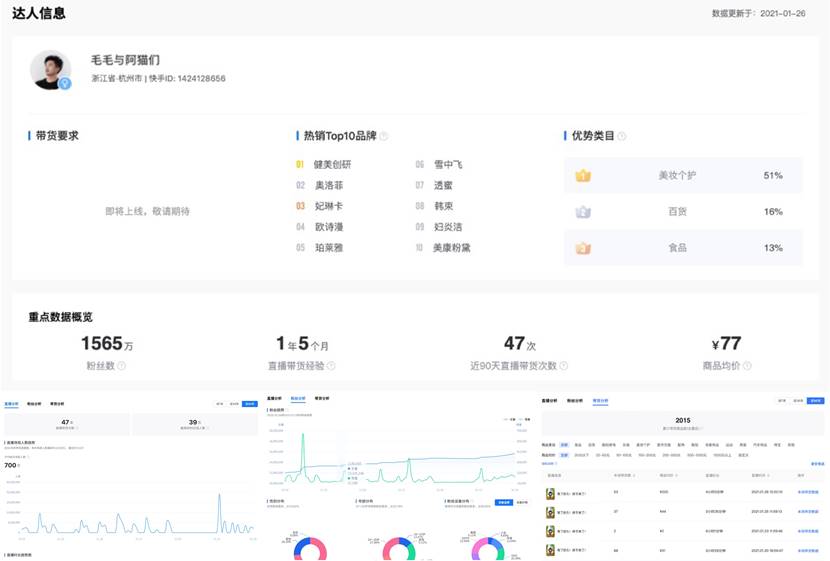This screenshot has width=830, height=561.
Task: Click the silver medal icon for 百货
Action: pos(583,212)
